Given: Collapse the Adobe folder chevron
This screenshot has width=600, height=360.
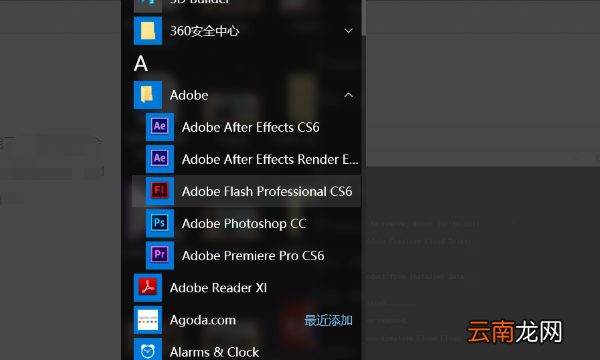Looking at the screenshot, I should pos(348,95).
